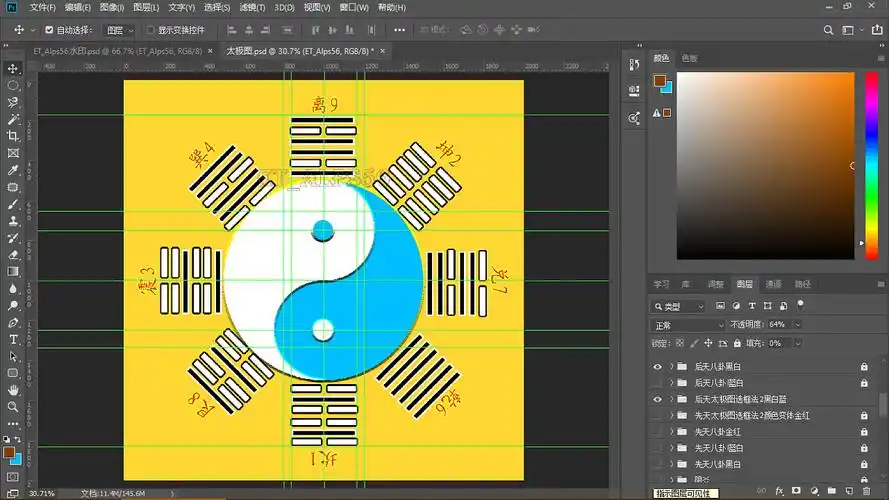Switch to the 通道 panel tab

click(x=773, y=285)
